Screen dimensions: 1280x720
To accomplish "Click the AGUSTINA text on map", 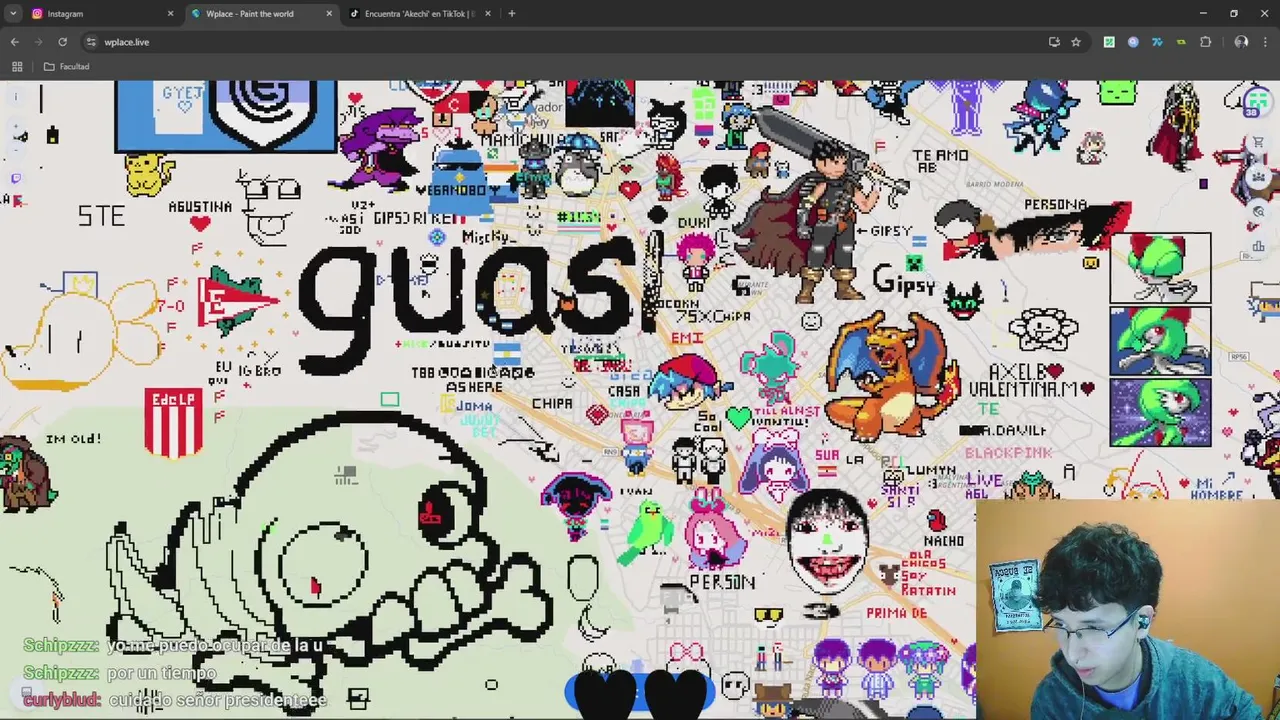I will (x=200, y=207).
